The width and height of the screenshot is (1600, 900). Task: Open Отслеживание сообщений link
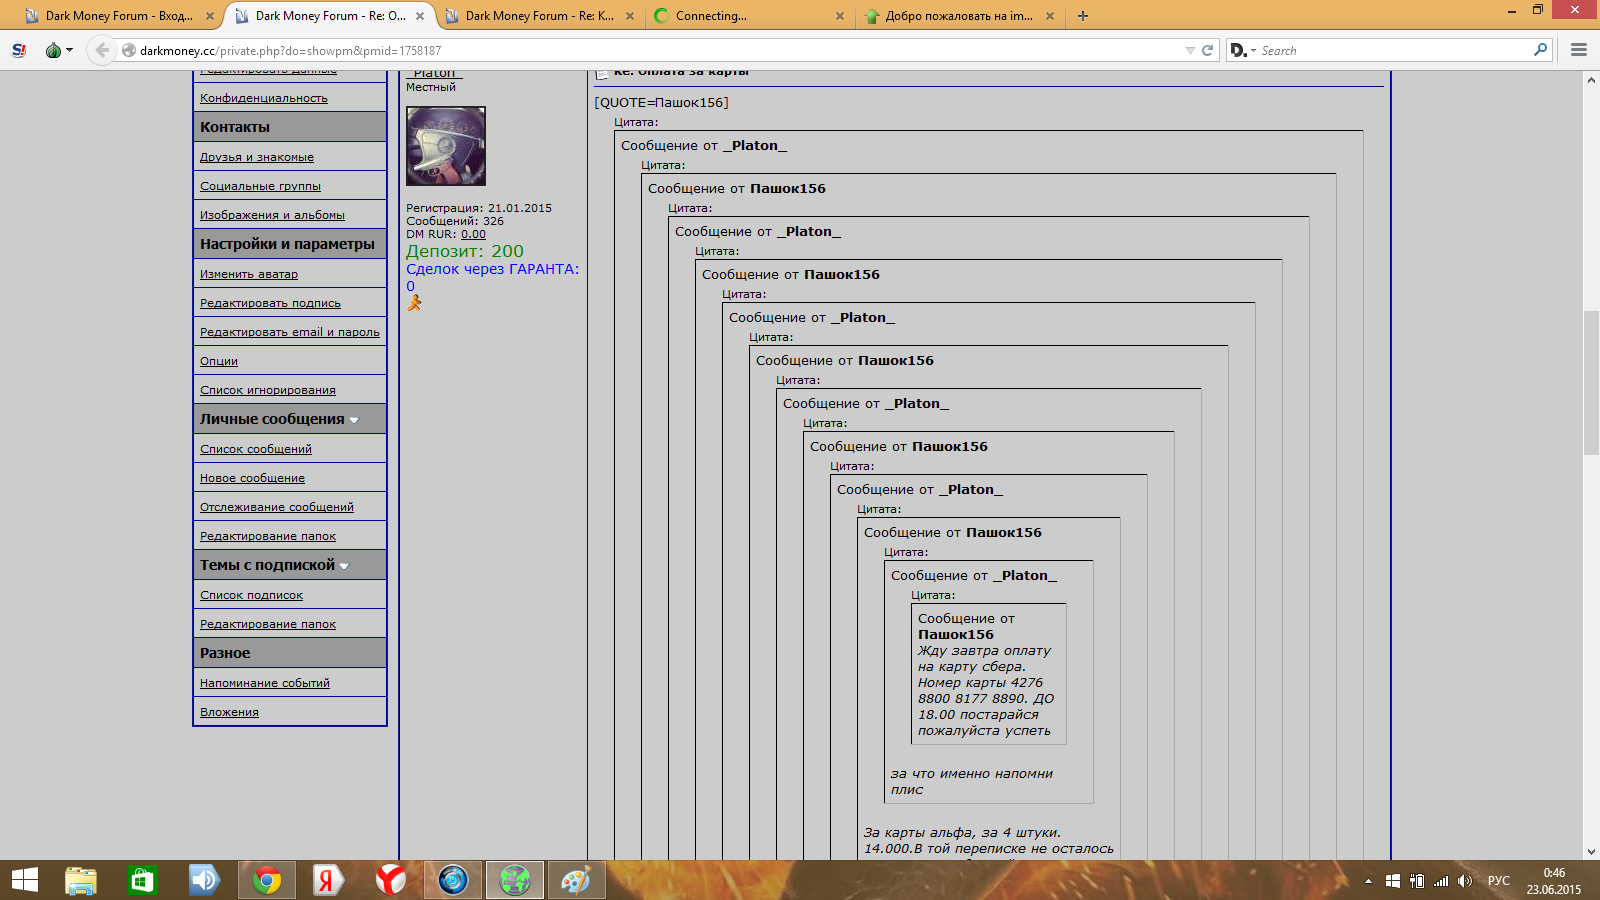click(277, 507)
